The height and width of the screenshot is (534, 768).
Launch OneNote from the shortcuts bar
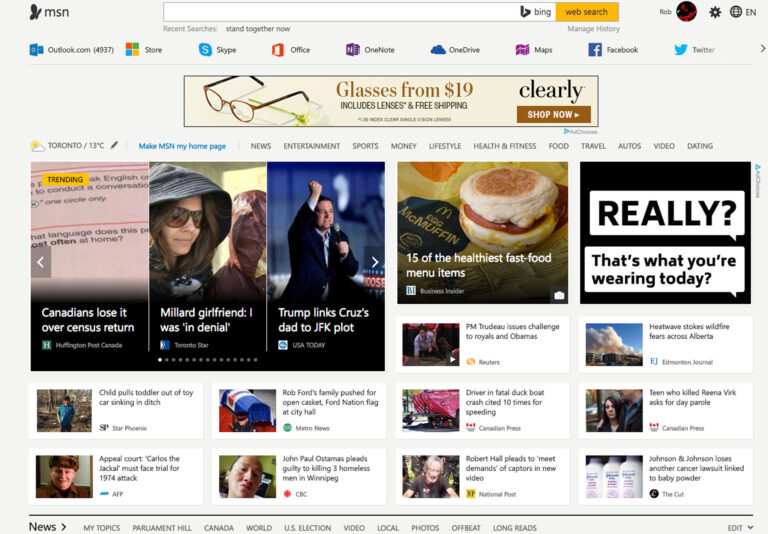tap(352, 50)
